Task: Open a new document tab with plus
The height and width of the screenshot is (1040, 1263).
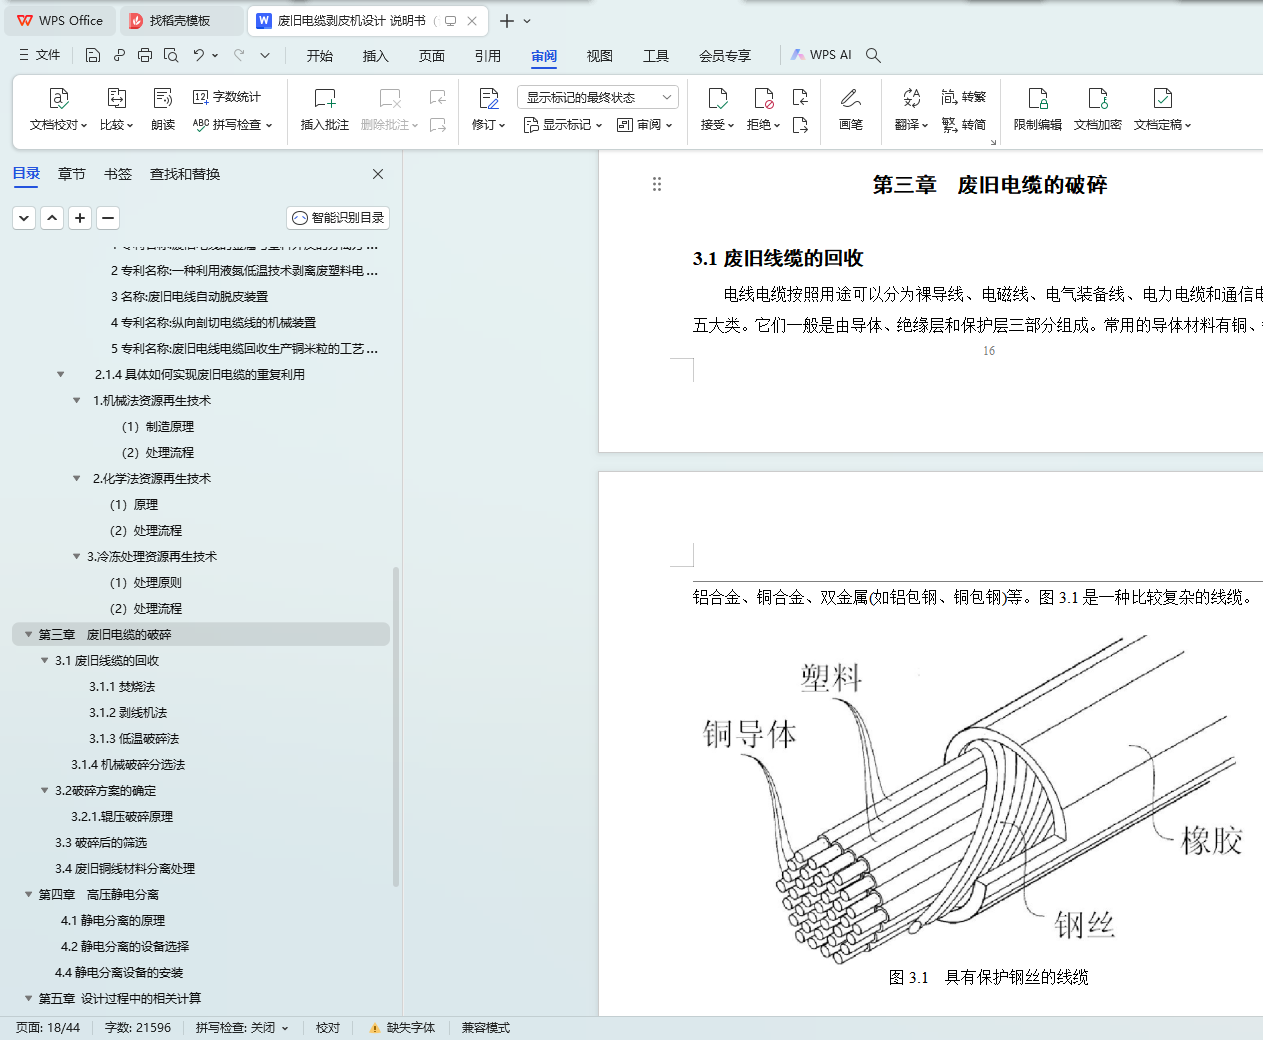Action: [x=507, y=20]
